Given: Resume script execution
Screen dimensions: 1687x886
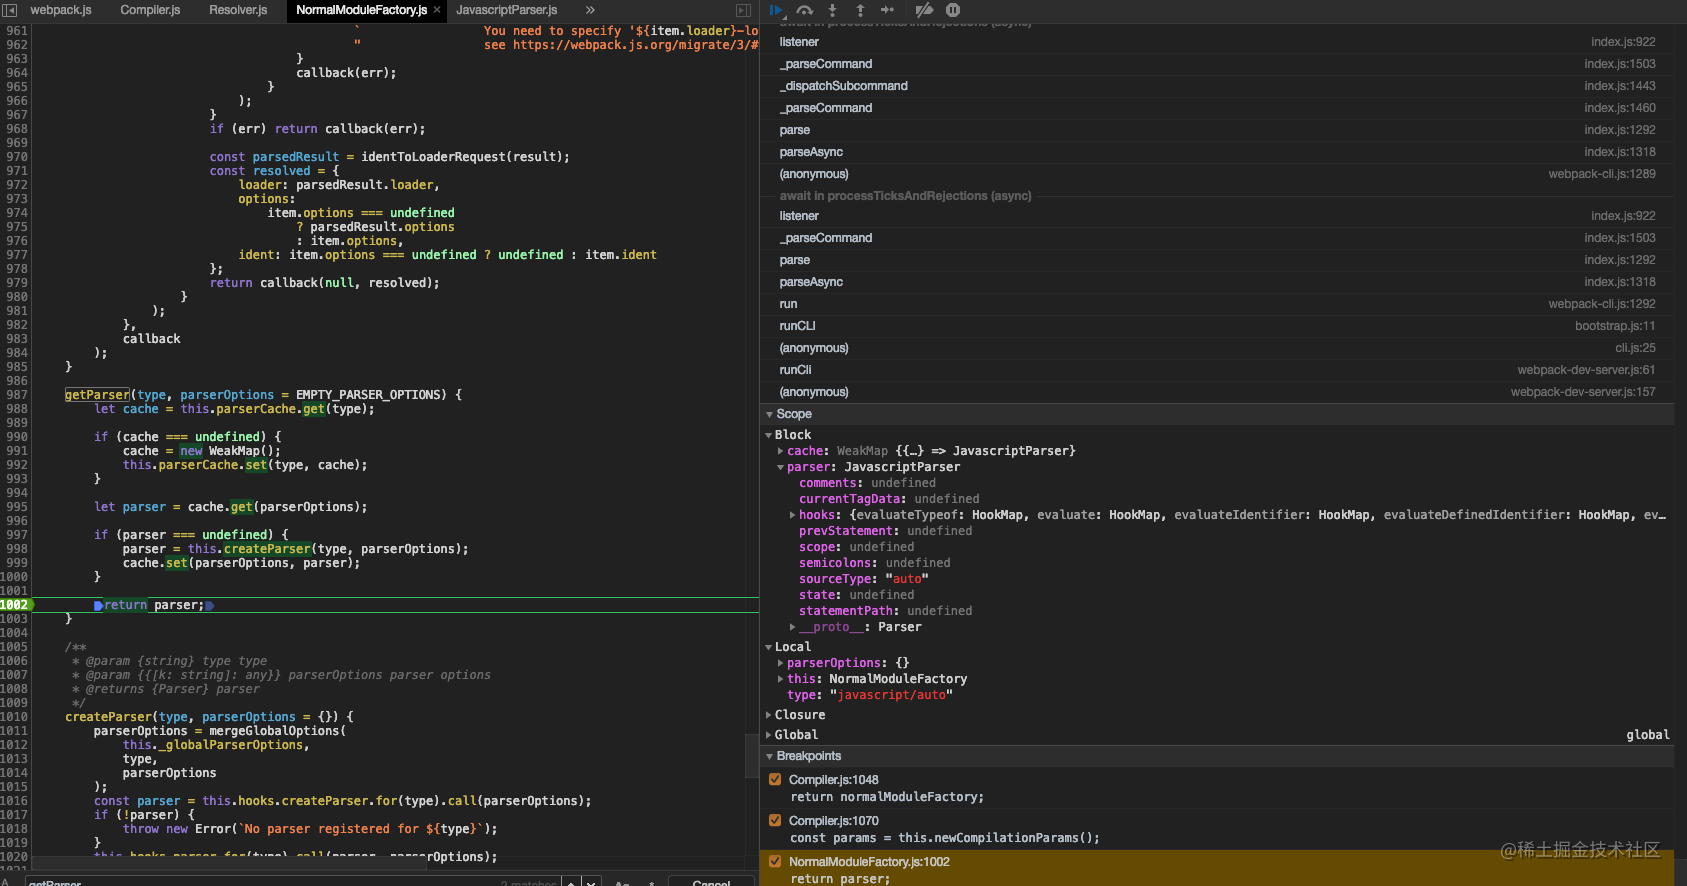Looking at the screenshot, I should pos(777,10).
